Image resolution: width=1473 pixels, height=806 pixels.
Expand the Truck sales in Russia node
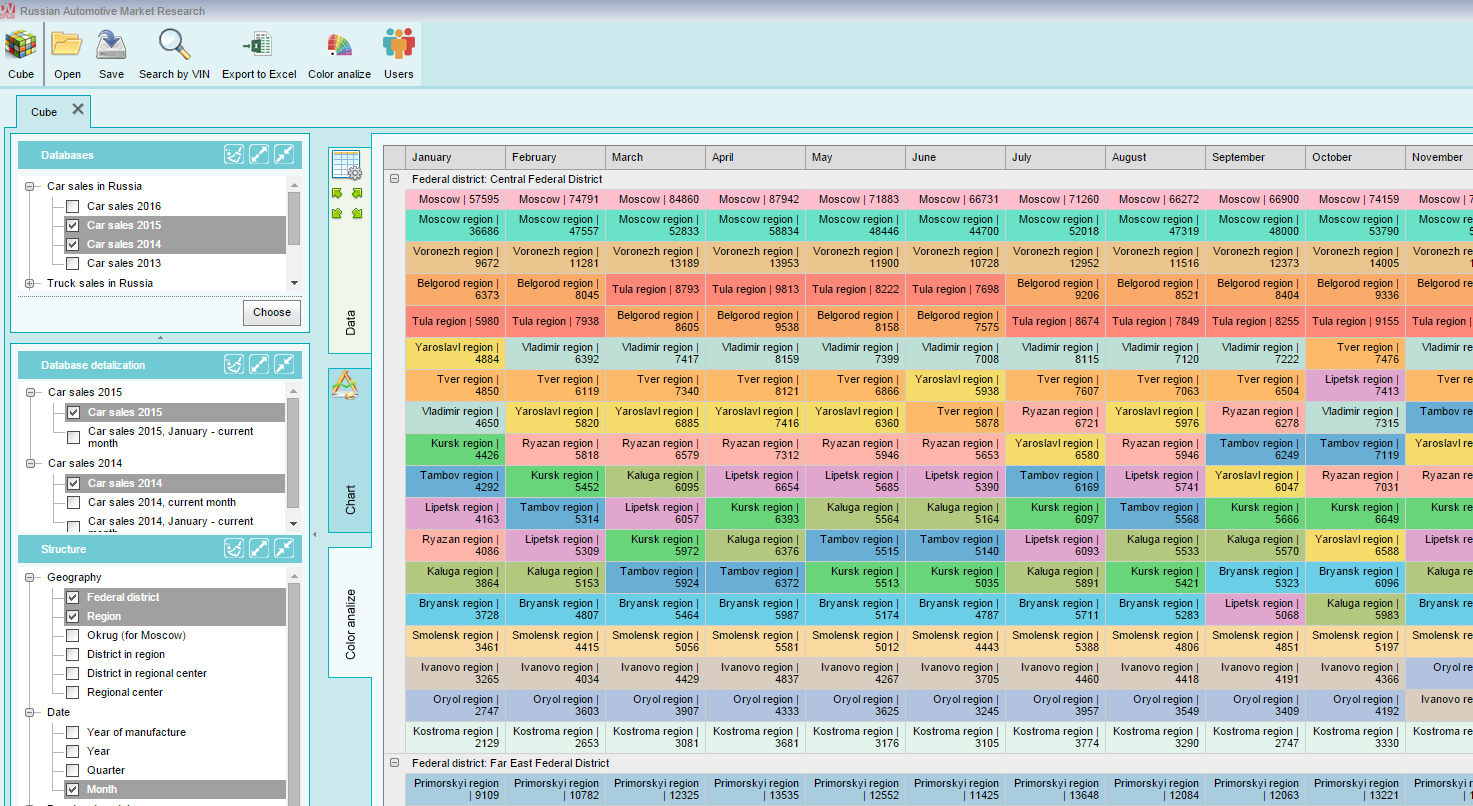coord(30,283)
